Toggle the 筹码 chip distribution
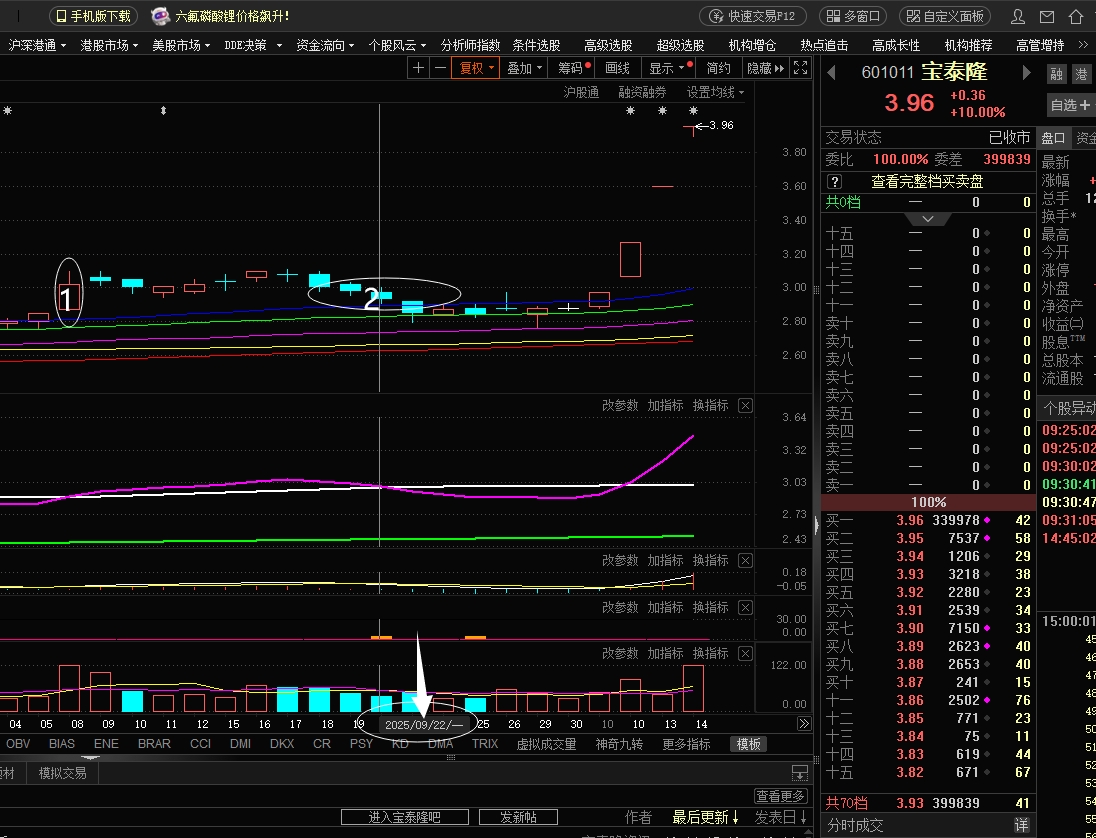The width and height of the screenshot is (1096, 838). coord(572,68)
